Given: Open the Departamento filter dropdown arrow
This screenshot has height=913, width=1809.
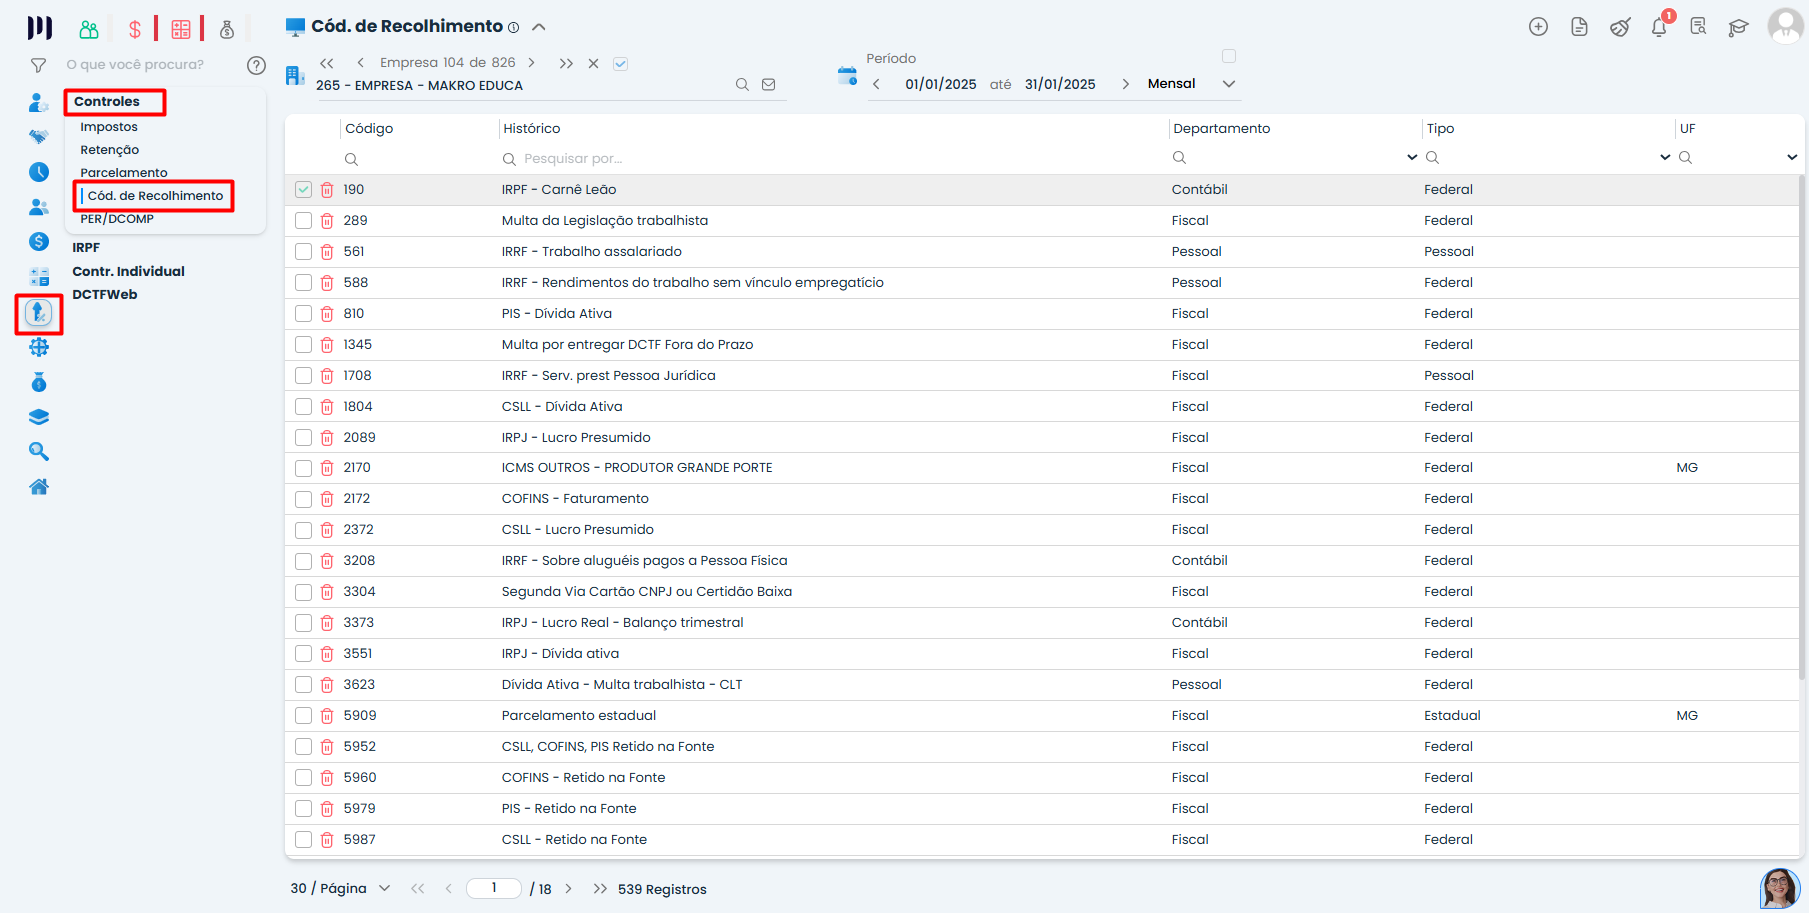Looking at the screenshot, I should (x=1412, y=158).
